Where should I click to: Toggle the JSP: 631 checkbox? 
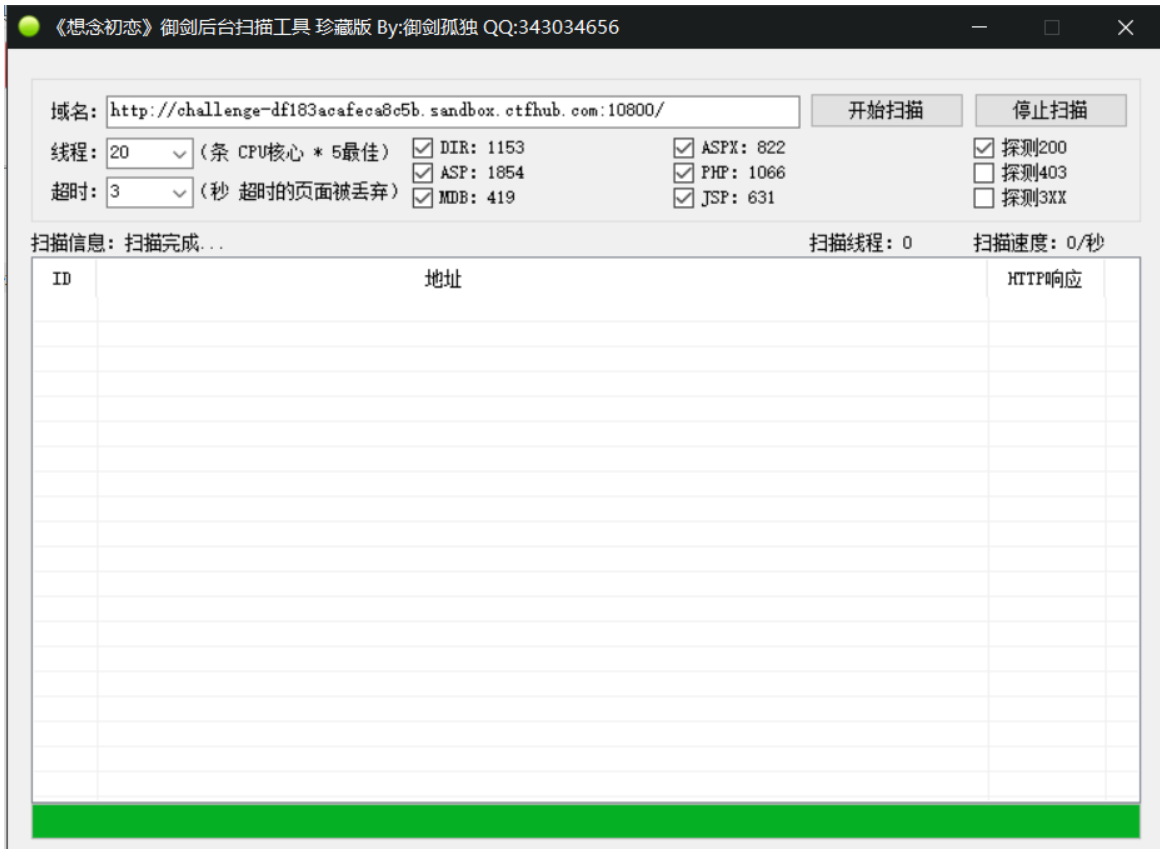684,198
